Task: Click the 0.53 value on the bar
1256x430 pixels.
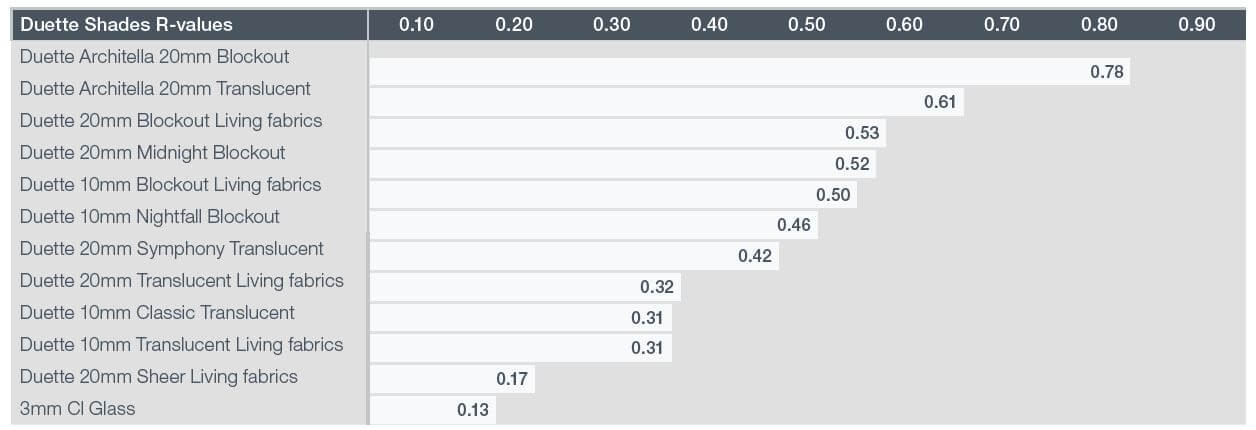Action: 862,133
